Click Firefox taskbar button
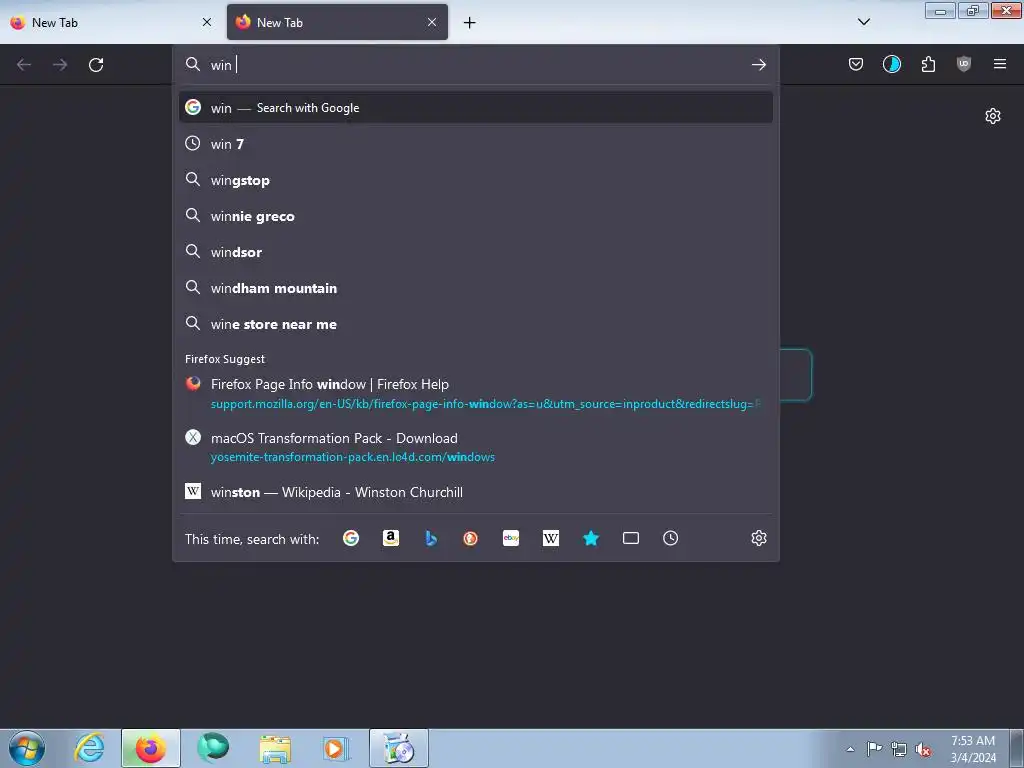Image resolution: width=1024 pixels, height=768 pixels. click(x=151, y=748)
